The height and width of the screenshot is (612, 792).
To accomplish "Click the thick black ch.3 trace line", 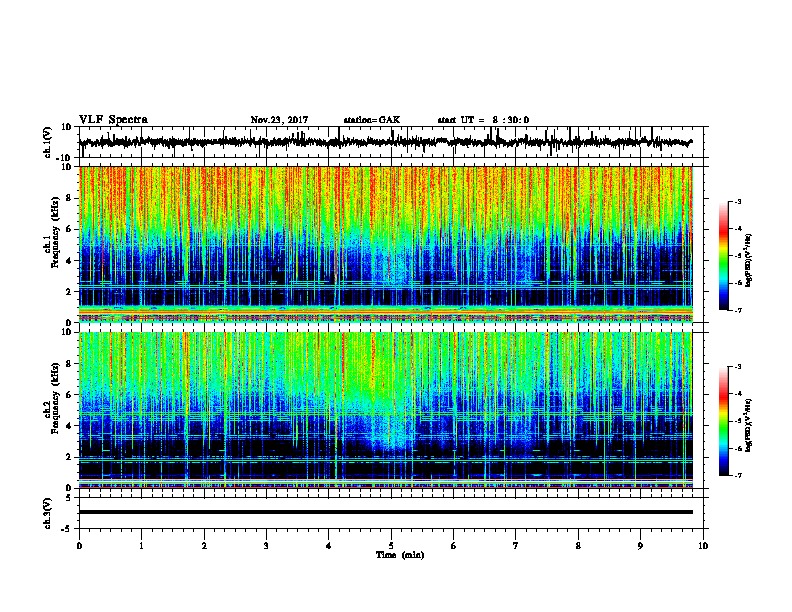I will [386, 512].
